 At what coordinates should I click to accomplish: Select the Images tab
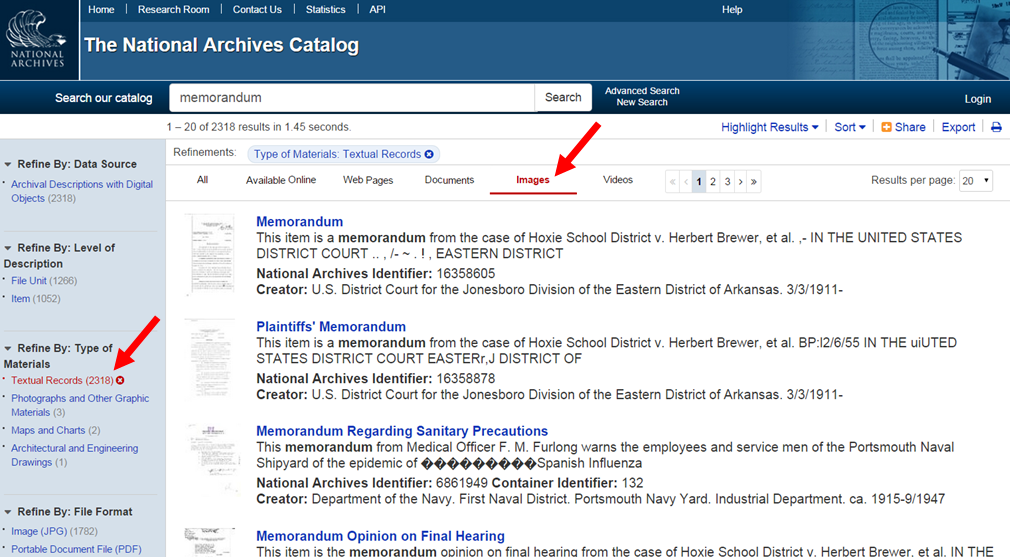coord(533,180)
